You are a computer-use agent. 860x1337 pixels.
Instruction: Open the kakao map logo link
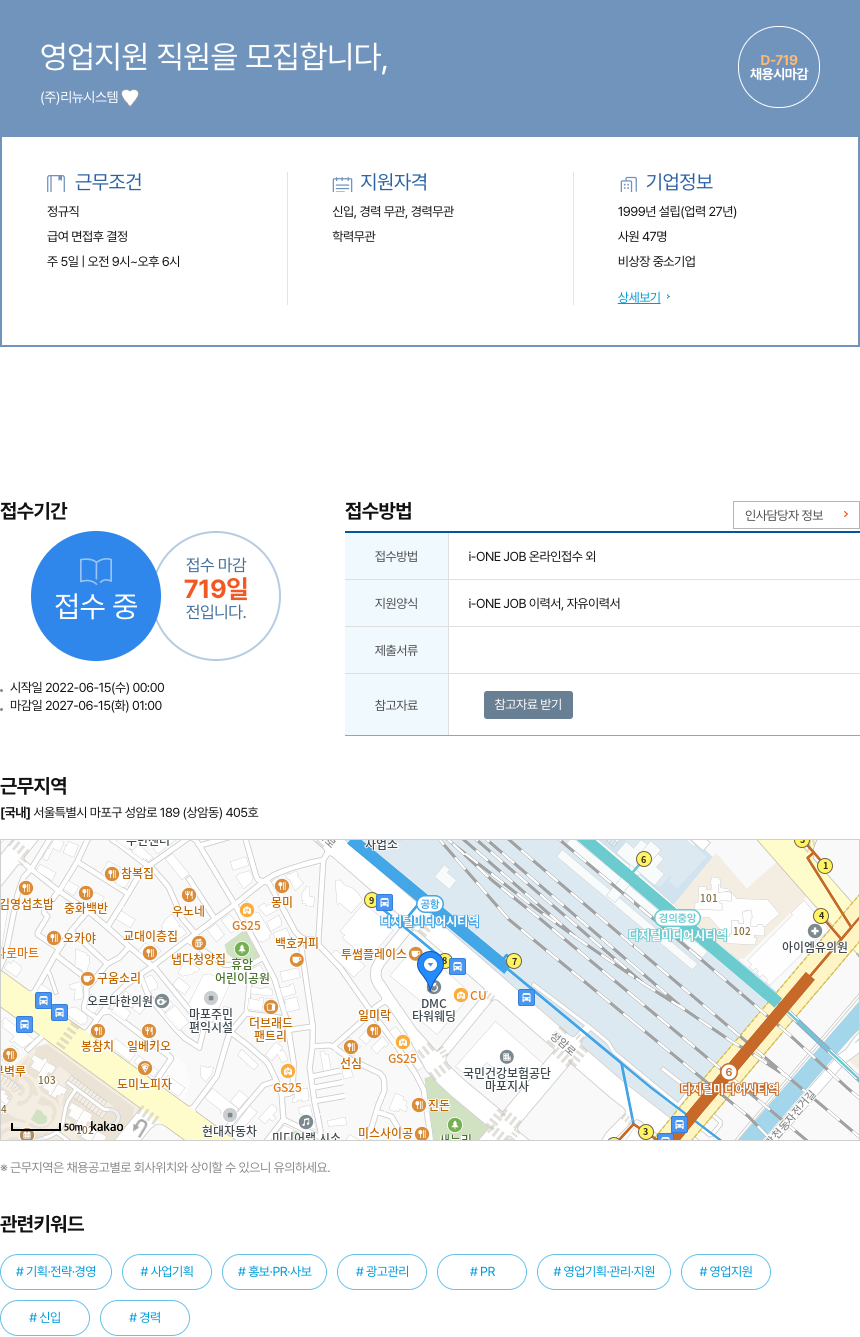coord(106,1127)
